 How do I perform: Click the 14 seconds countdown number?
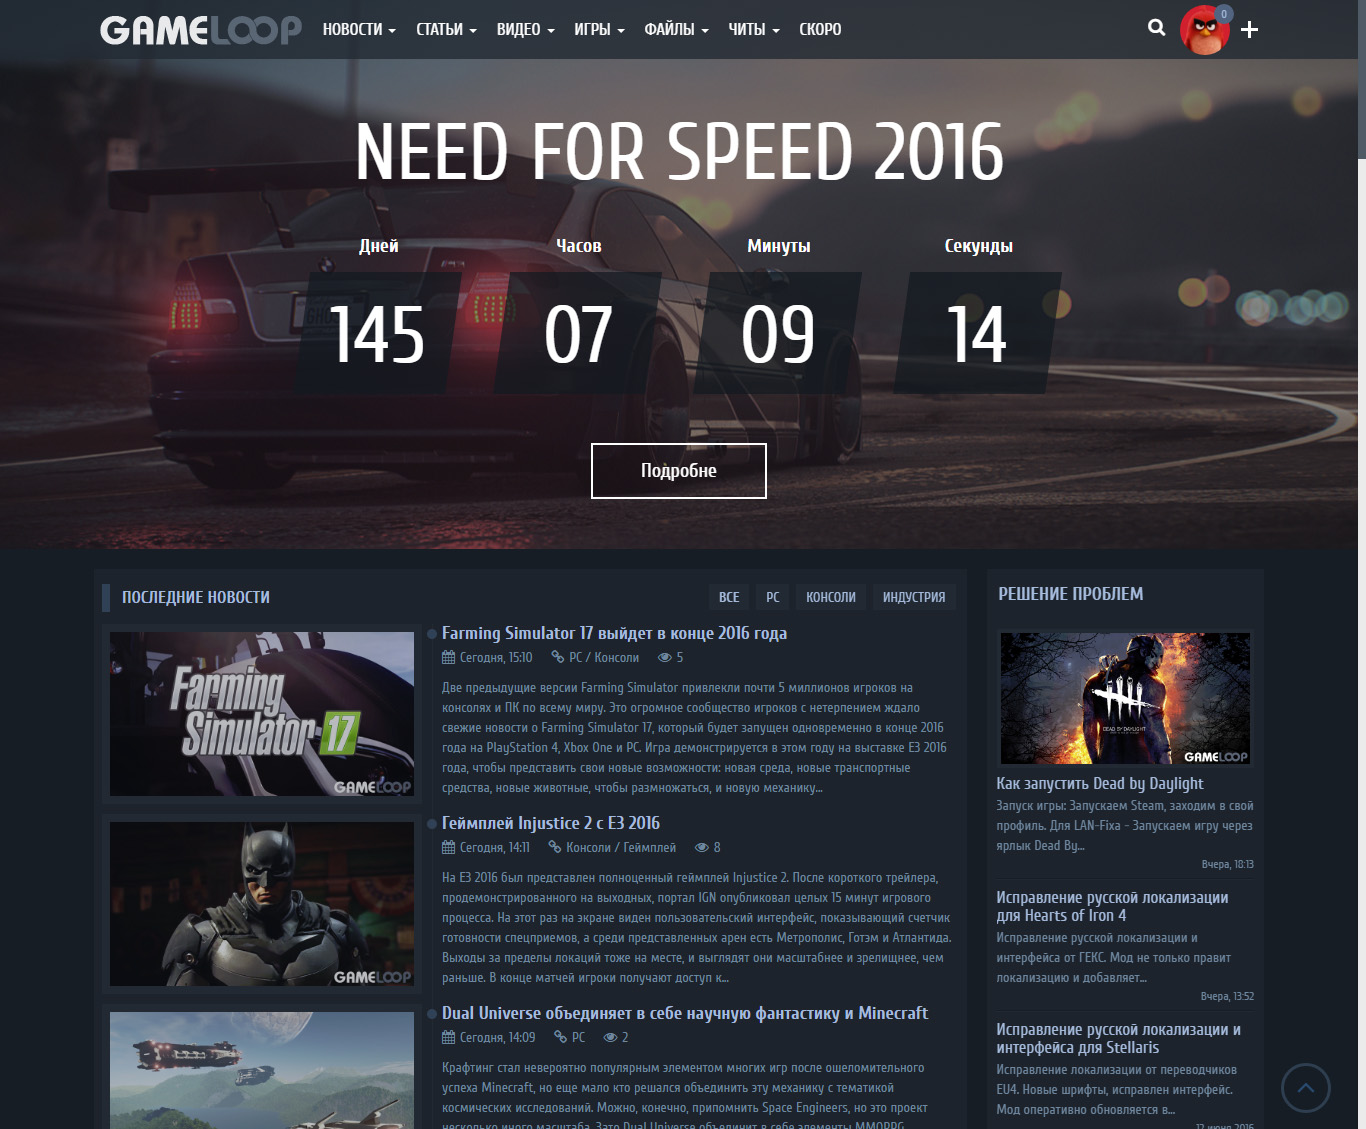(x=977, y=334)
